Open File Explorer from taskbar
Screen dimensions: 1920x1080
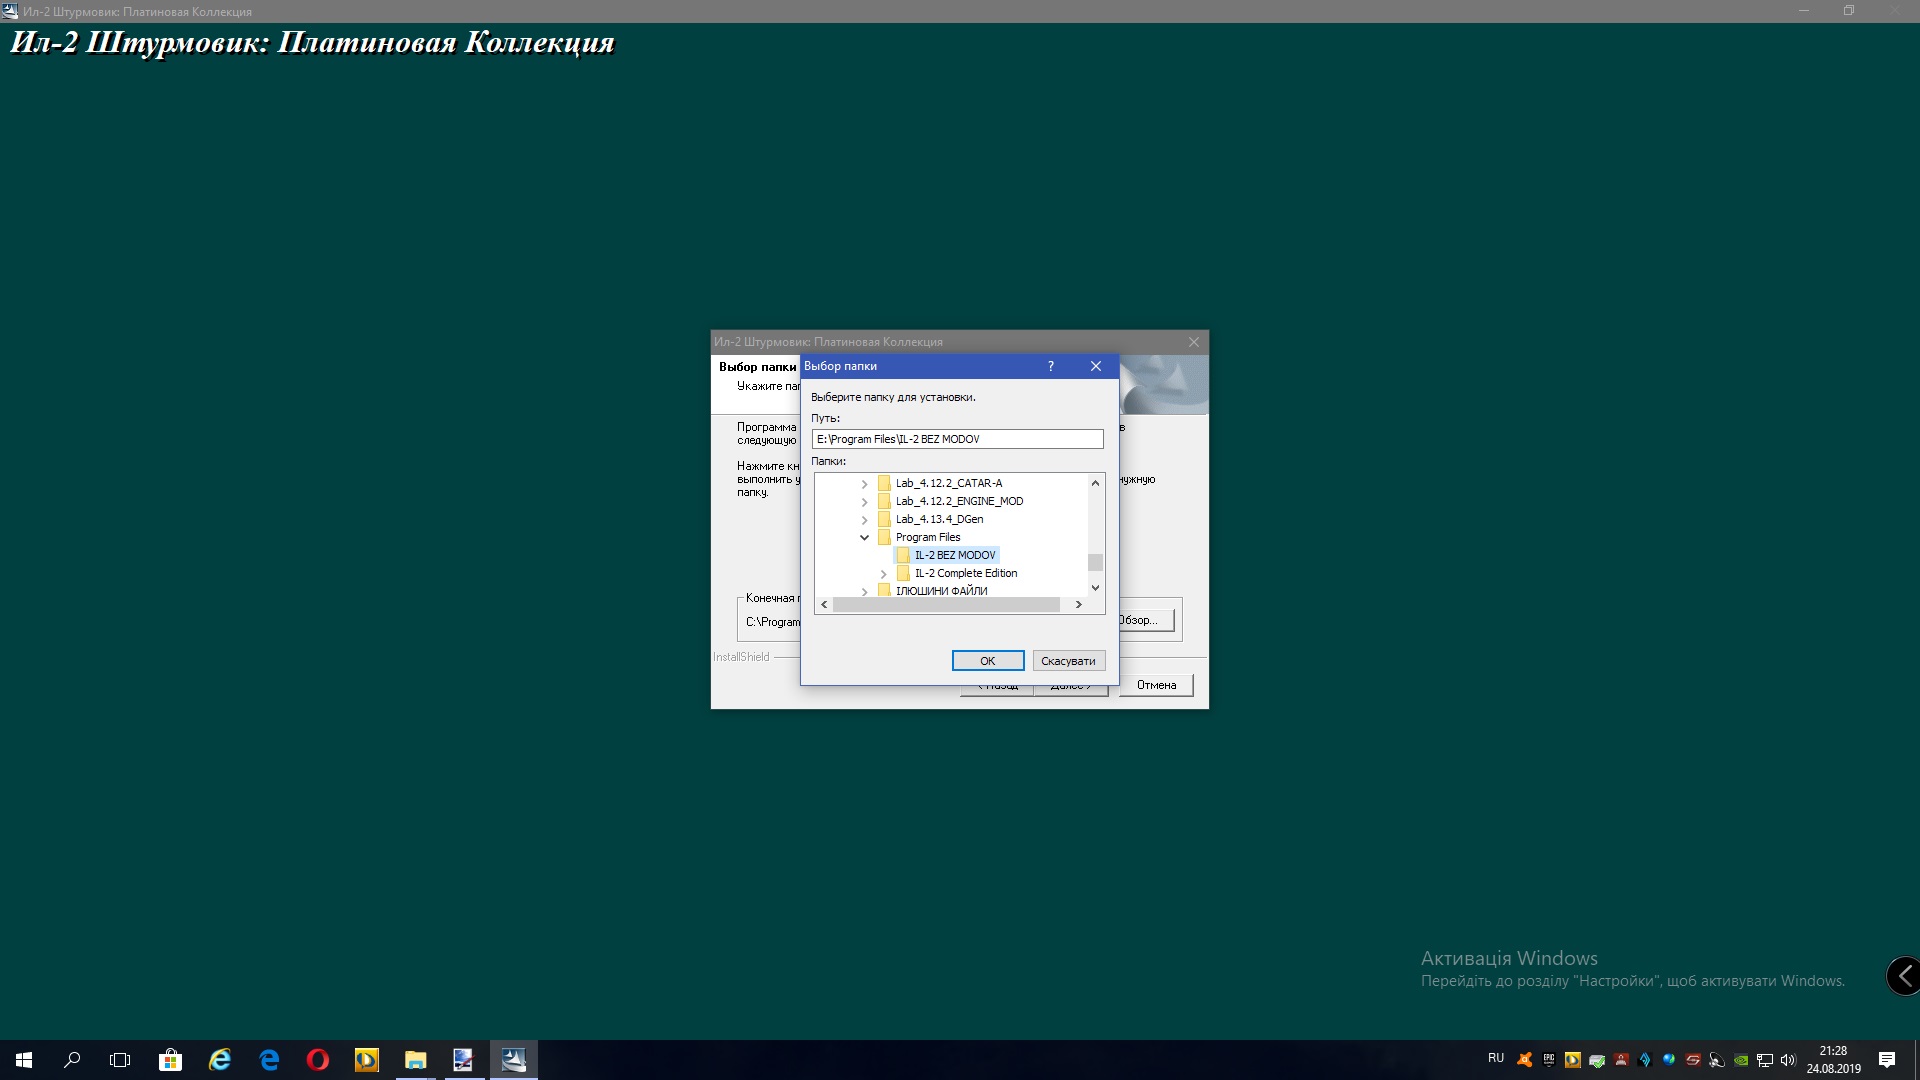415,1060
